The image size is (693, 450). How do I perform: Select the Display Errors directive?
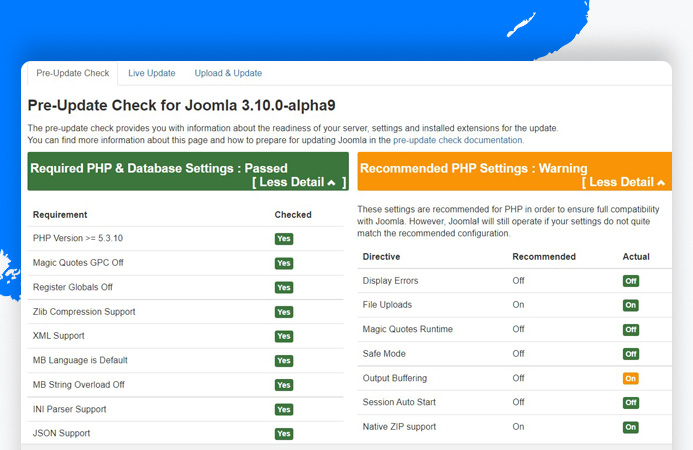pos(390,281)
